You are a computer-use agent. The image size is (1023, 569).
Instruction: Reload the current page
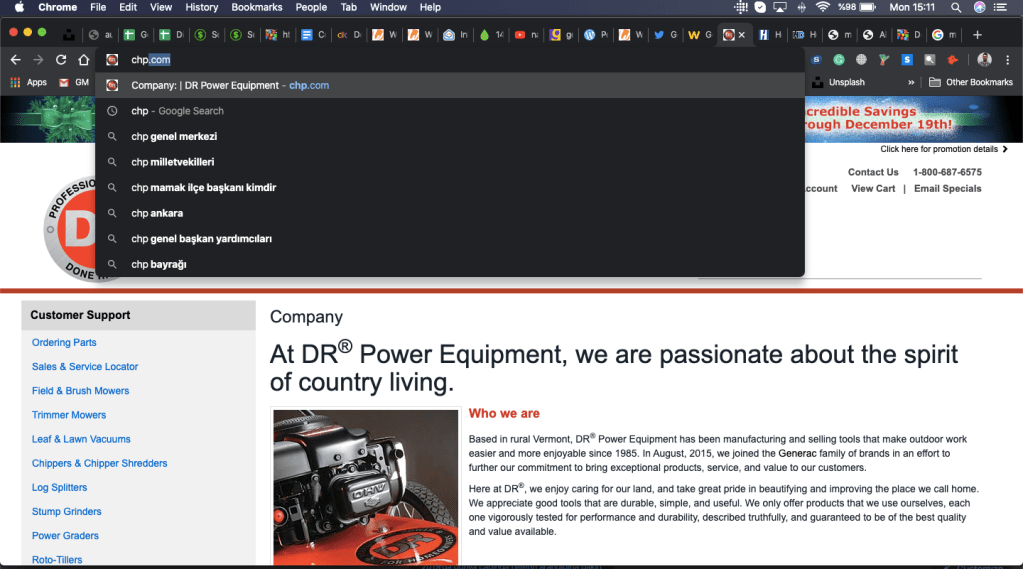61,60
